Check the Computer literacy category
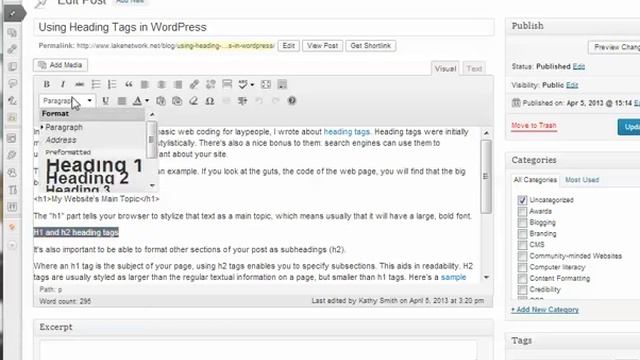The width and height of the screenshot is (640, 360). pos(522,267)
